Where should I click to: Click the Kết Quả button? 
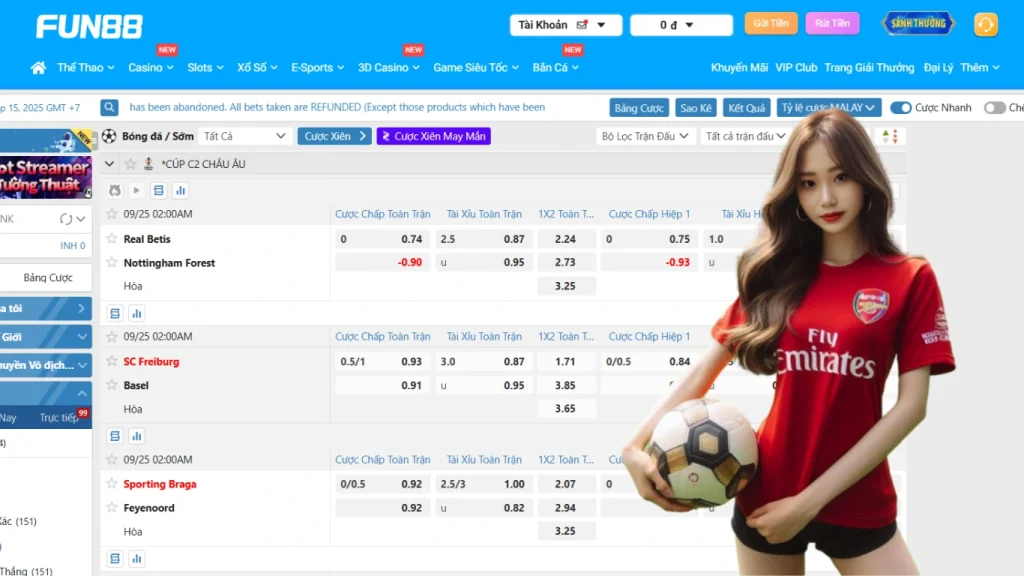tap(746, 108)
